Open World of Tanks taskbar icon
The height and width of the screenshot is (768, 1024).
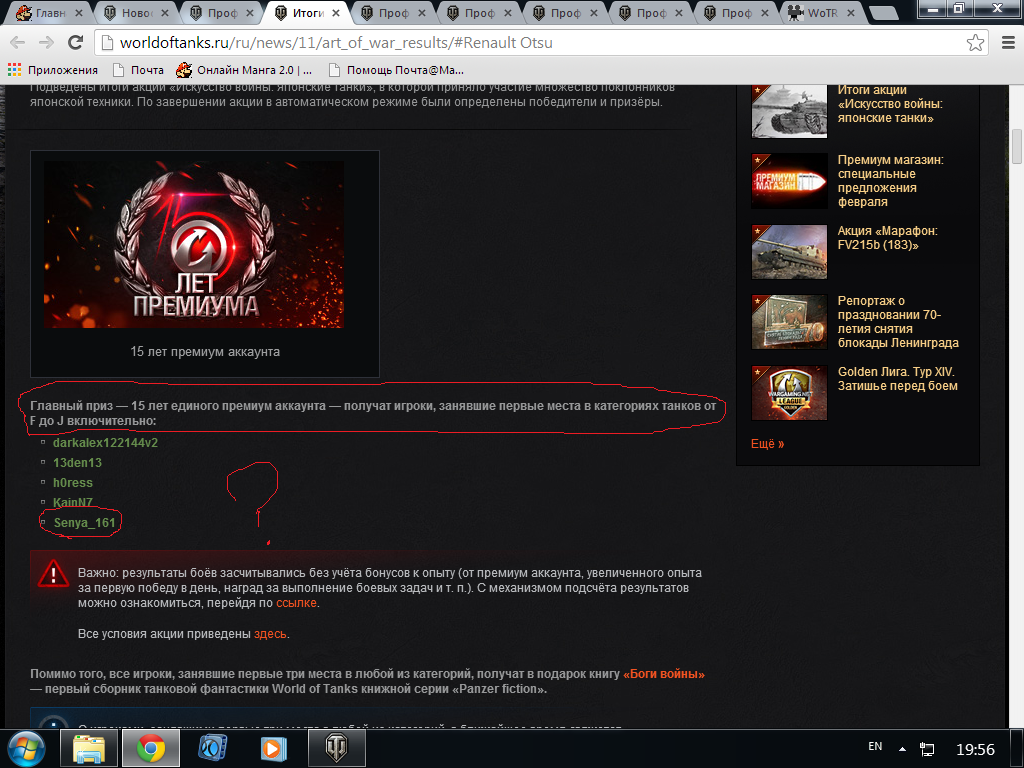(x=336, y=748)
